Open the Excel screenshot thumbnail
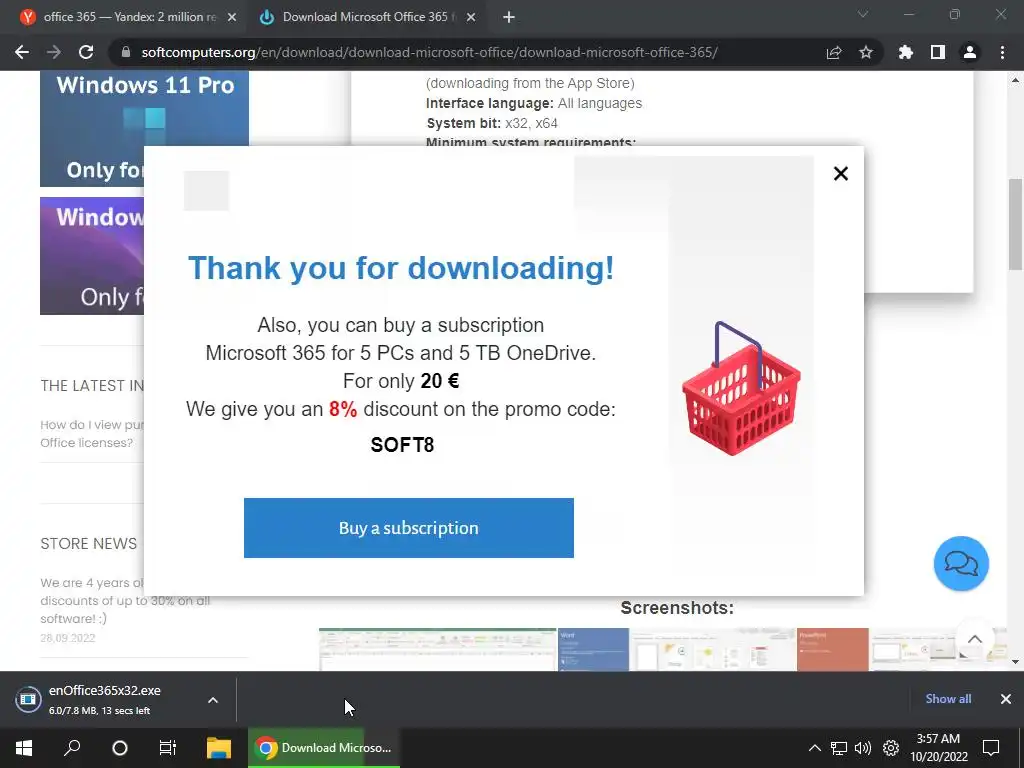The height and width of the screenshot is (768, 1024). click(x=438, y=650)
